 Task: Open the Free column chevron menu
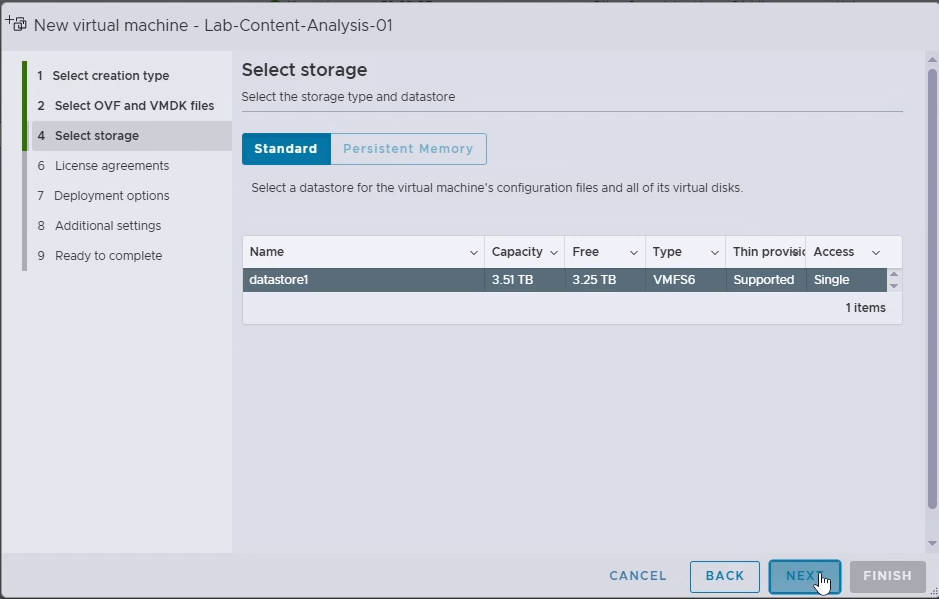pos(634,253)
